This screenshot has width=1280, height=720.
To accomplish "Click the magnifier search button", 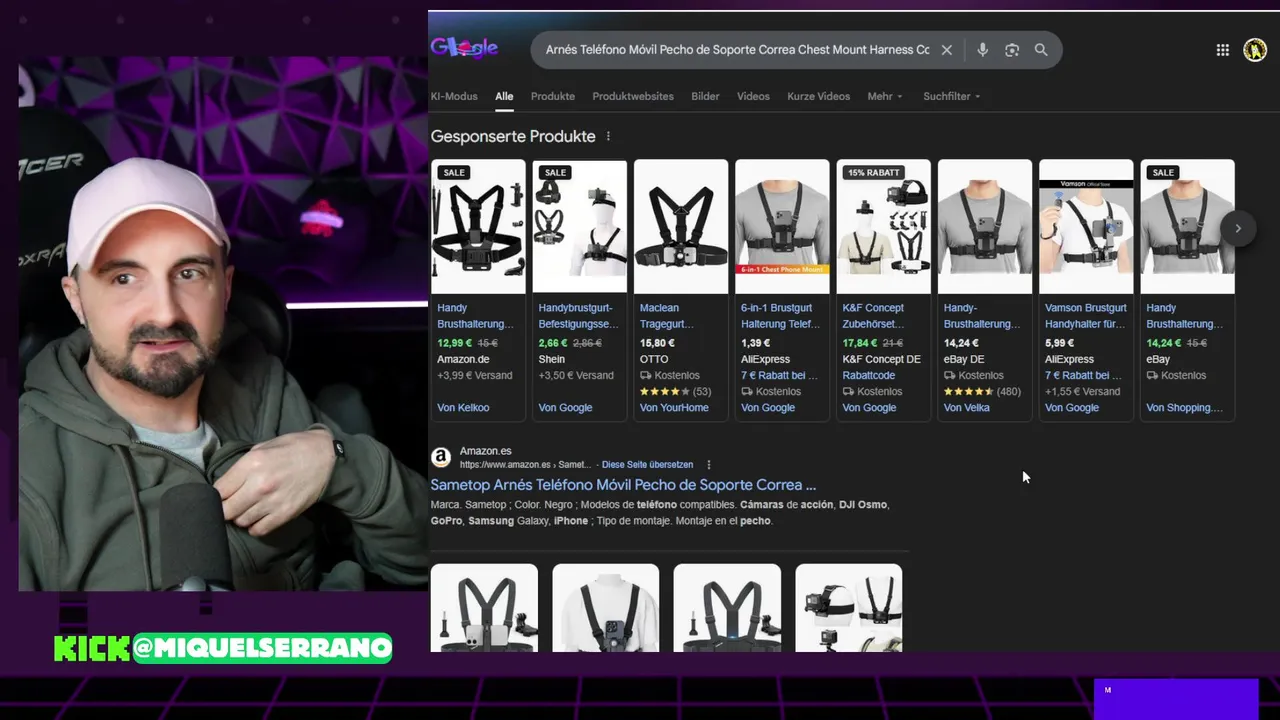I will pyautogui.click(x=1041, y=50).
